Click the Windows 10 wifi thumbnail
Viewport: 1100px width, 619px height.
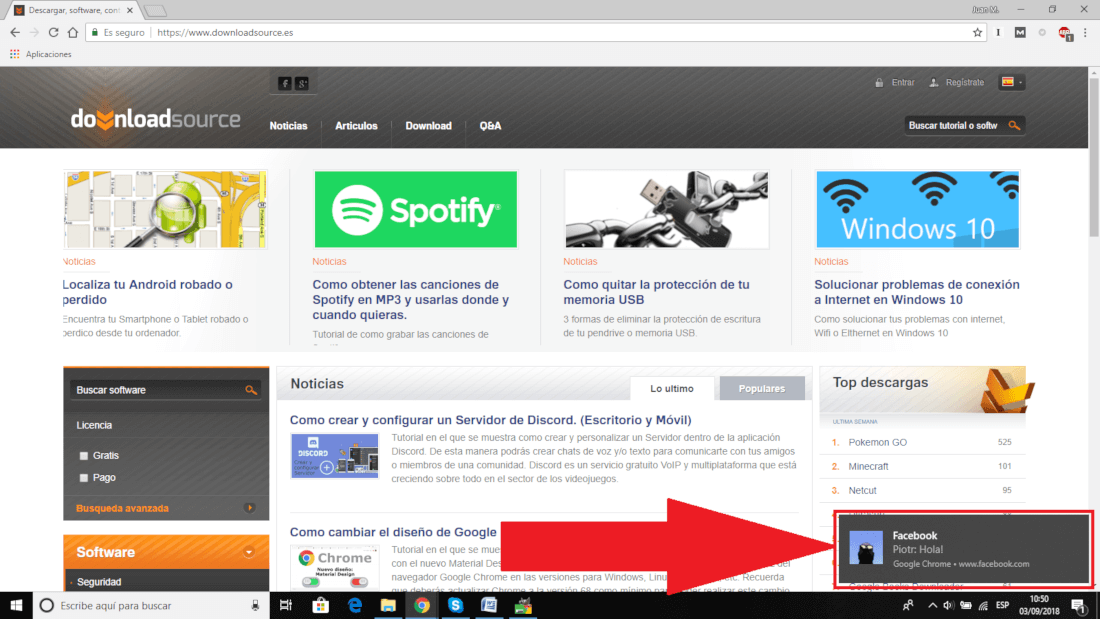(917, 209)
